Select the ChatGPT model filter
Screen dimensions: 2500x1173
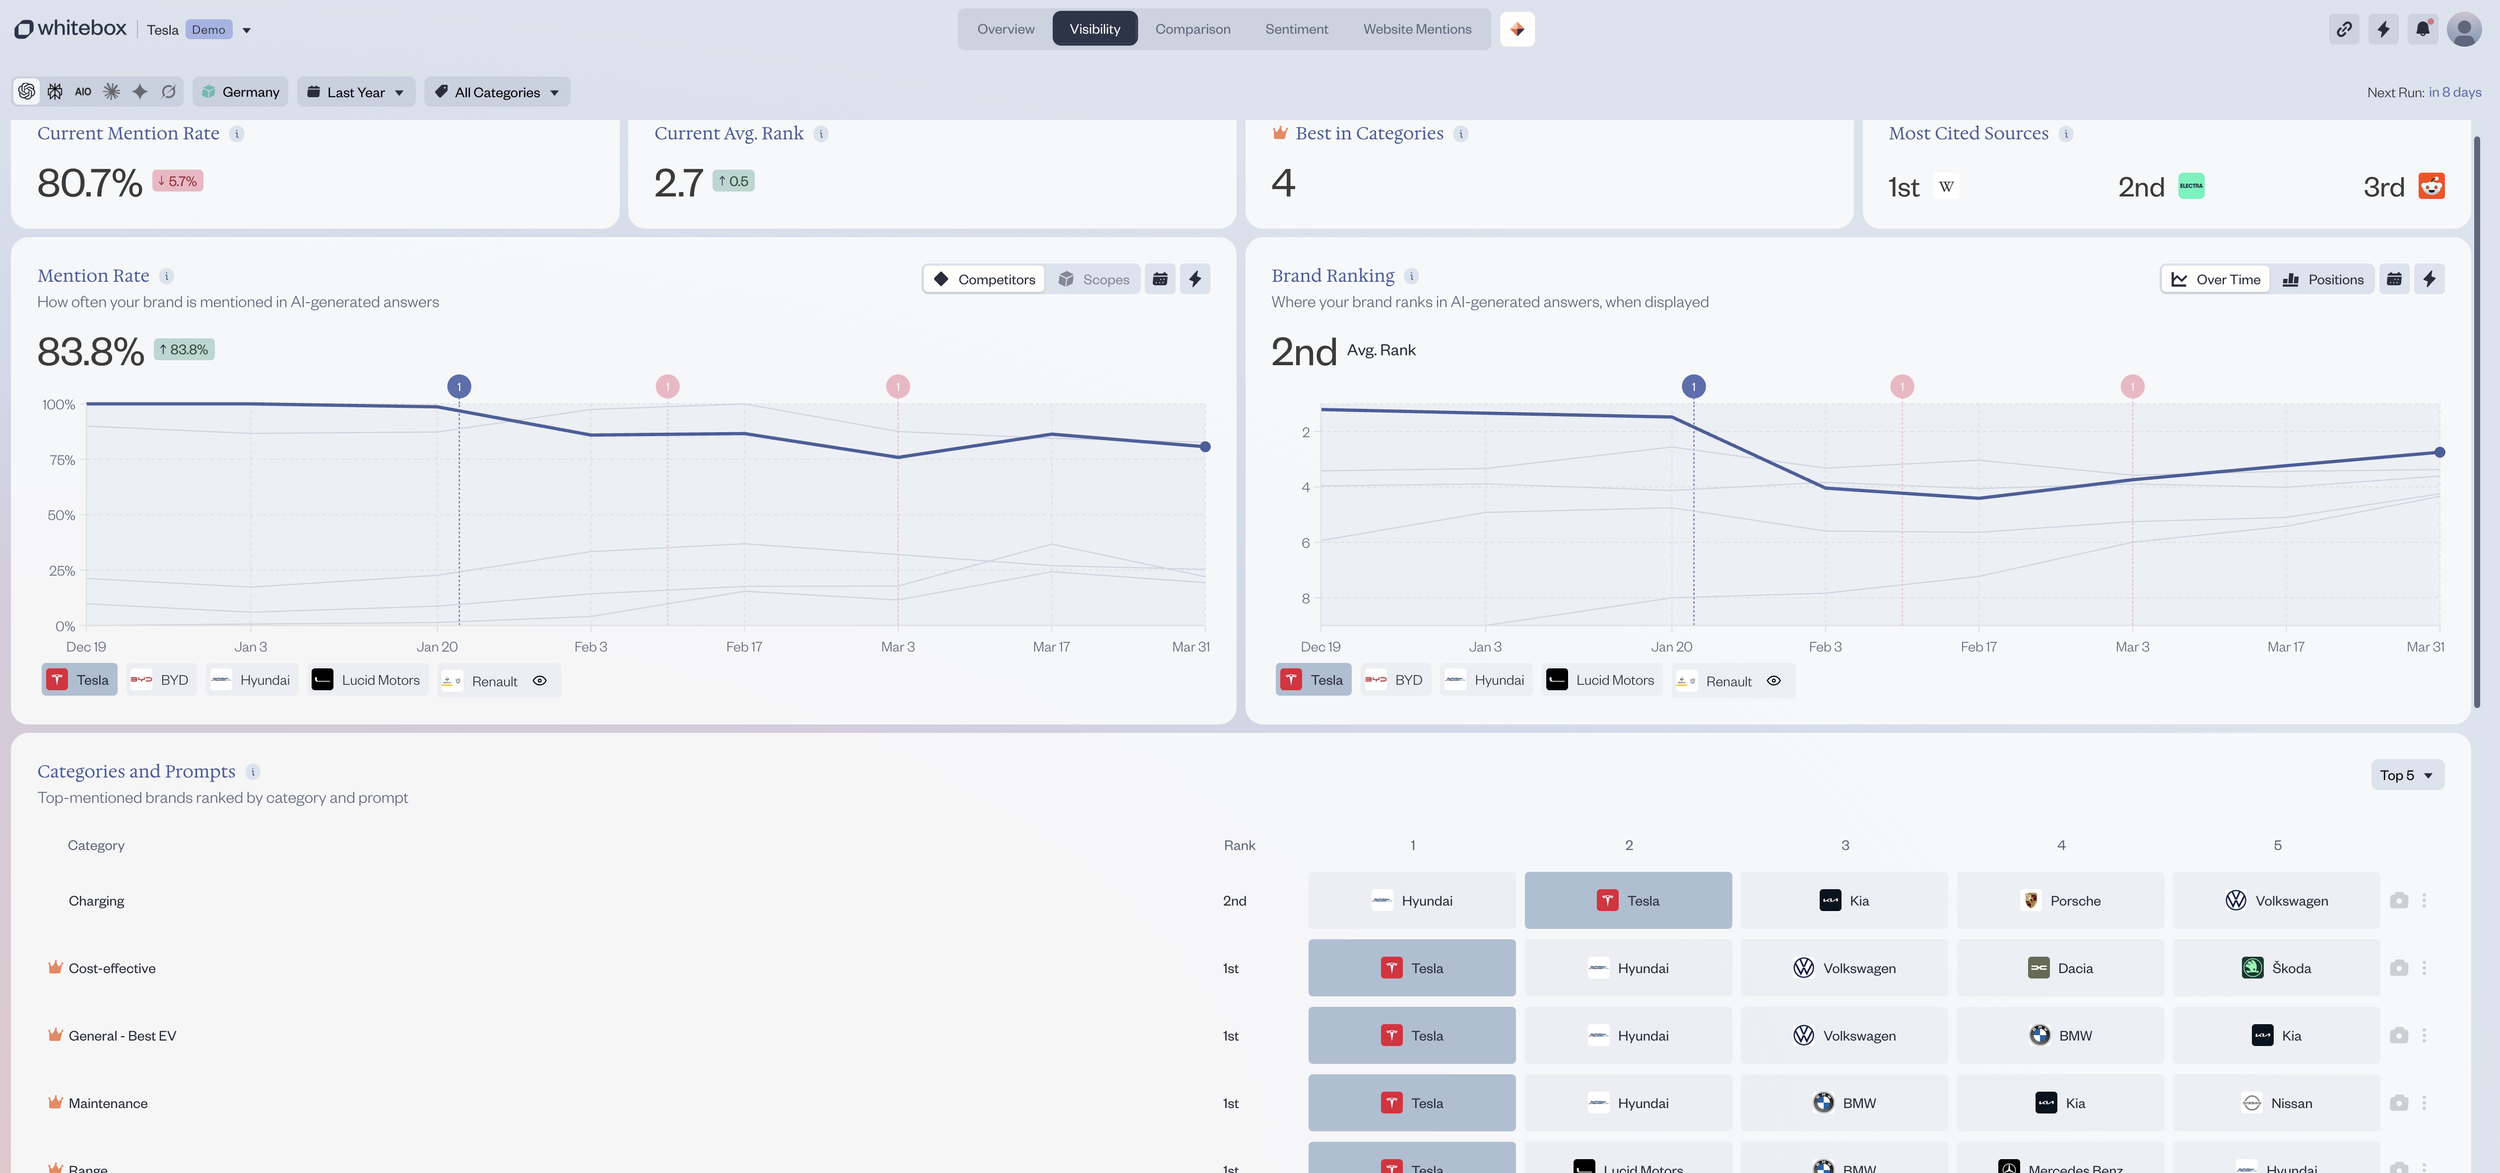25,91
